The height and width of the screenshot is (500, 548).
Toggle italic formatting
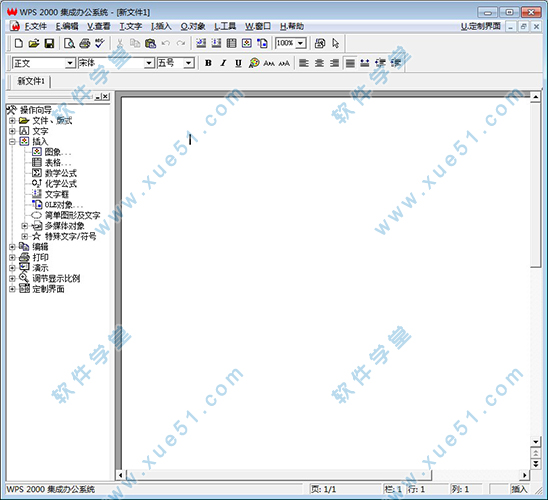[x=223, y=63]
